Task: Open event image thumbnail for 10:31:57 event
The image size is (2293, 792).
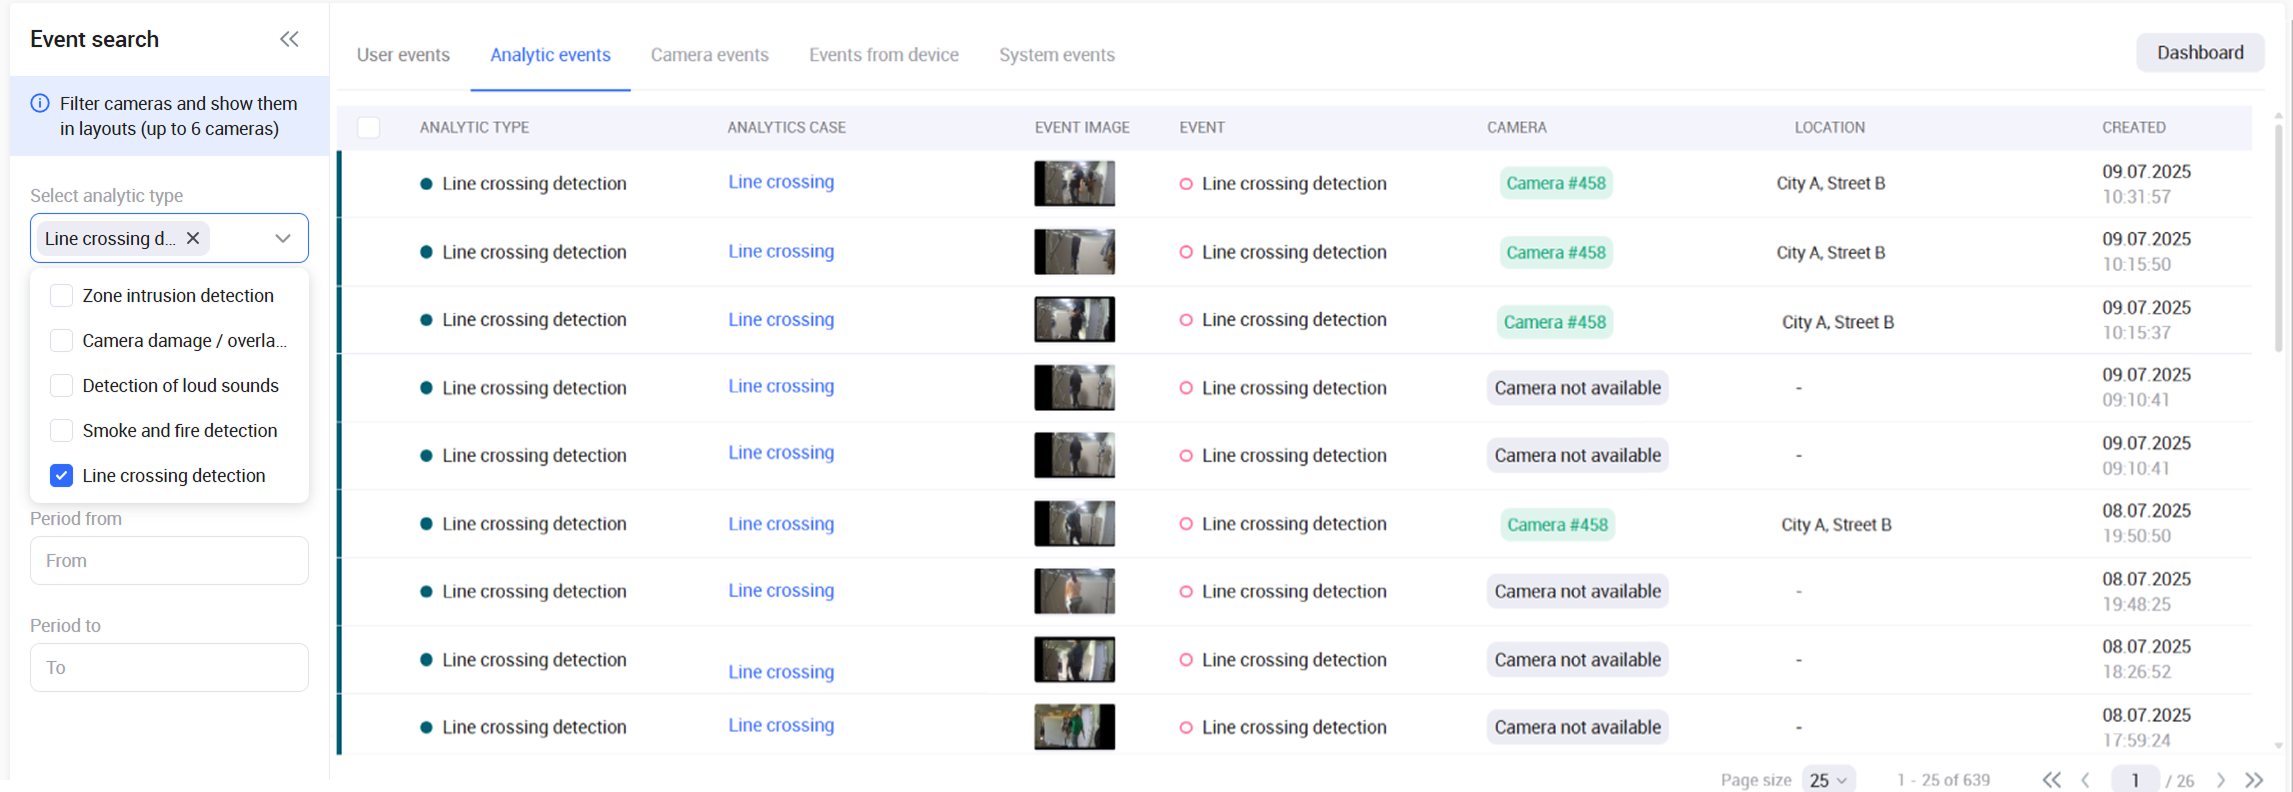Action: [1073, 184]
